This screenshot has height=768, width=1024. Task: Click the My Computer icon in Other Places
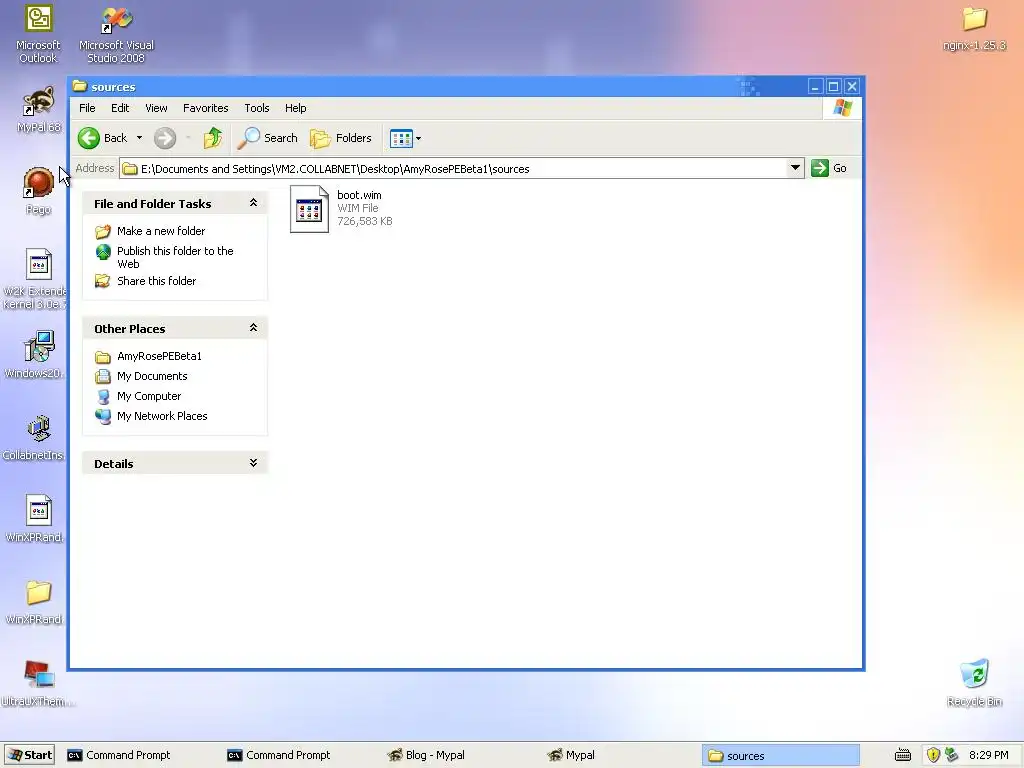(x=103, y=396)
